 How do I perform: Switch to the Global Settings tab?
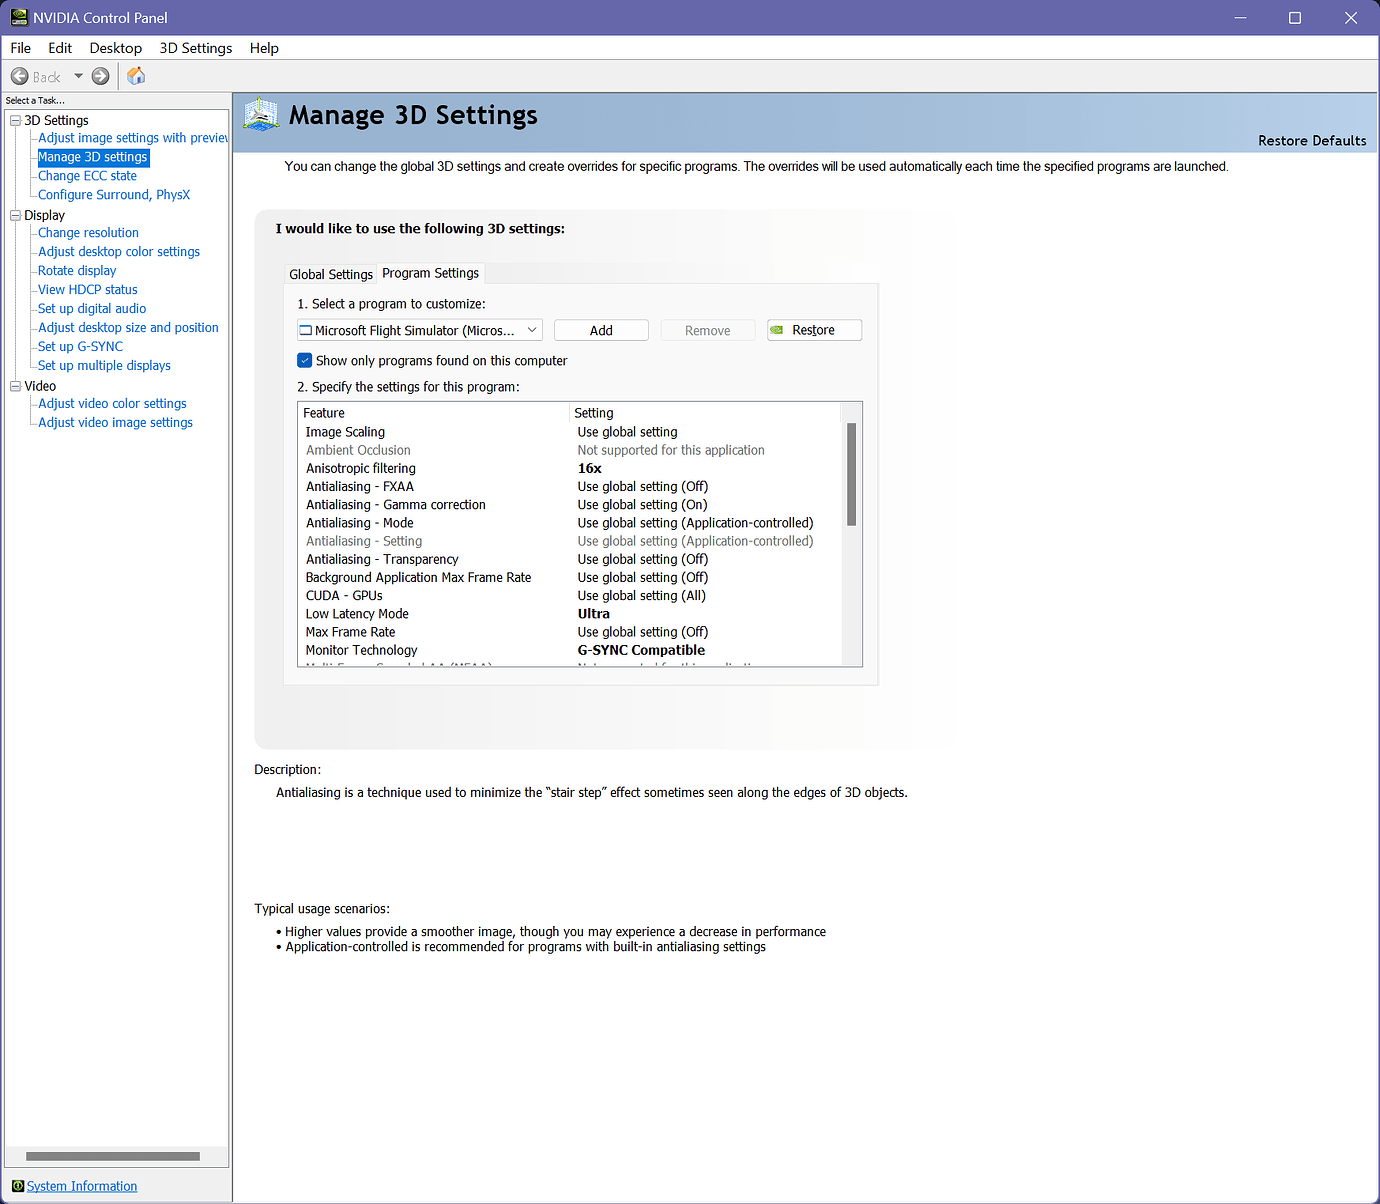330,274
